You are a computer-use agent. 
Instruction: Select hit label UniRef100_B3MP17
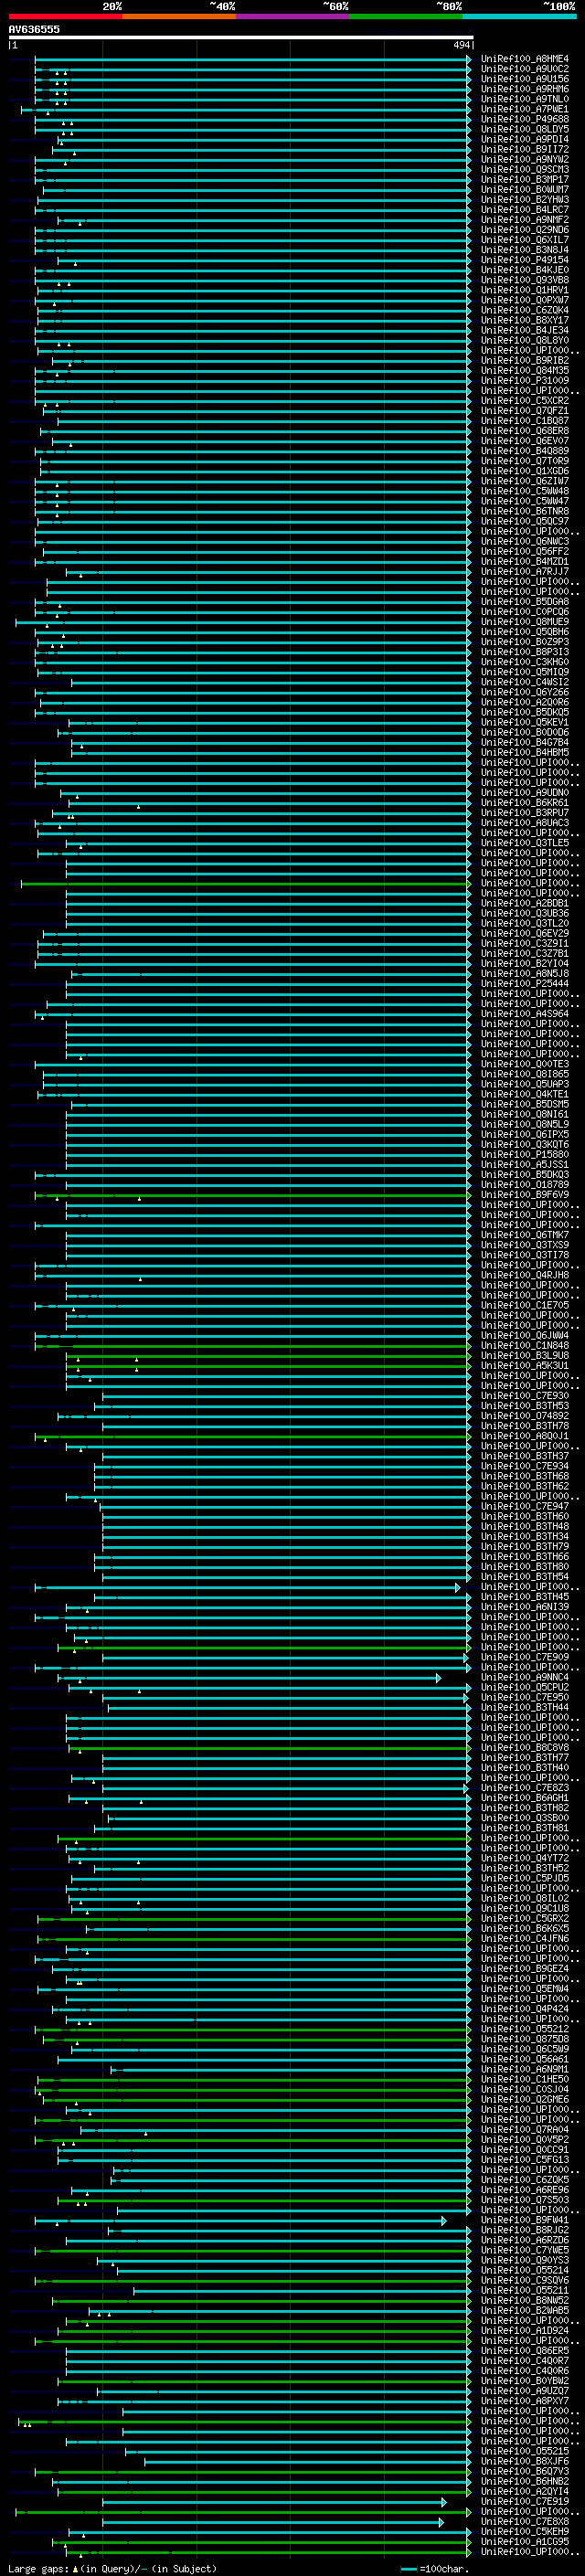pyautogui.click(x=525, y=179)
